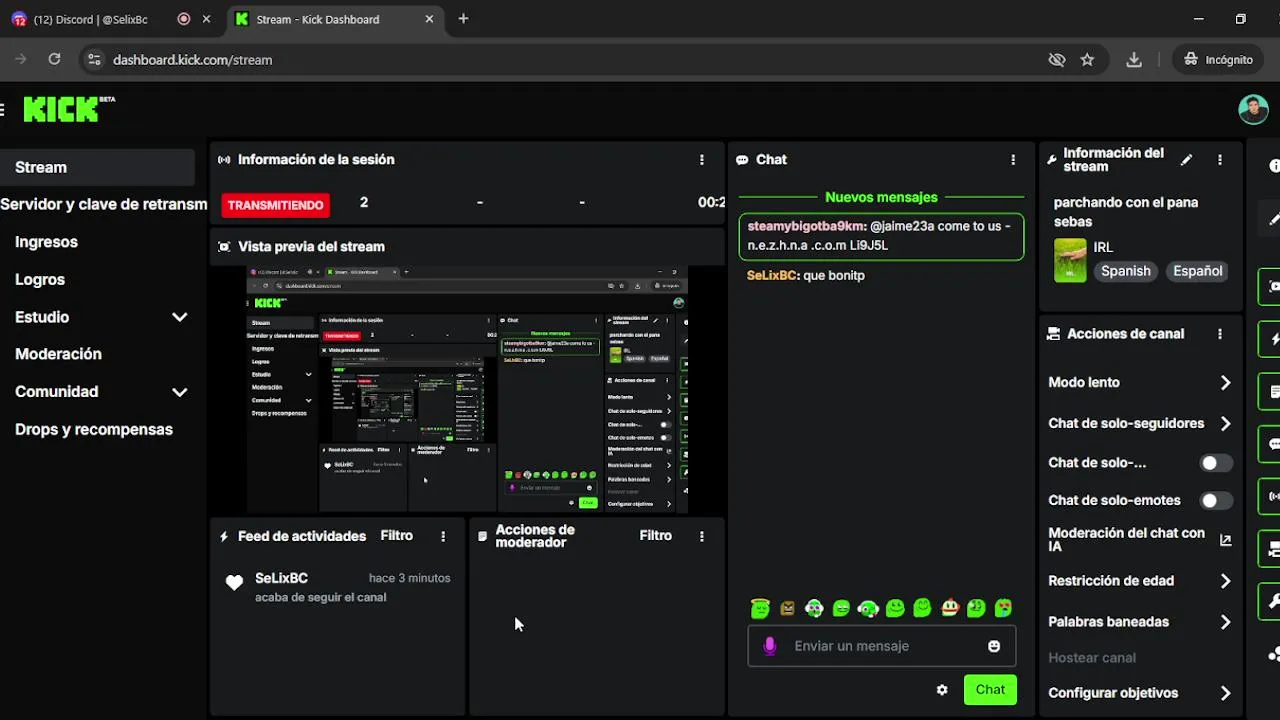Open the Acciones de moderador Filtro dropdown
1280x720 pixels.
(x=656, y=536)
